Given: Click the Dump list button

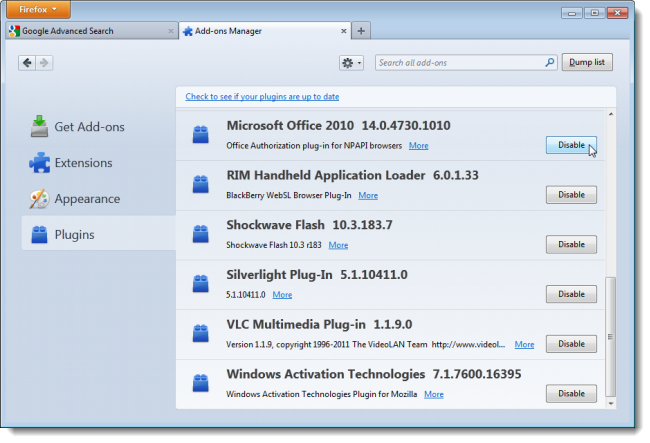Looking at the screenshot, I should coord(587,62).
